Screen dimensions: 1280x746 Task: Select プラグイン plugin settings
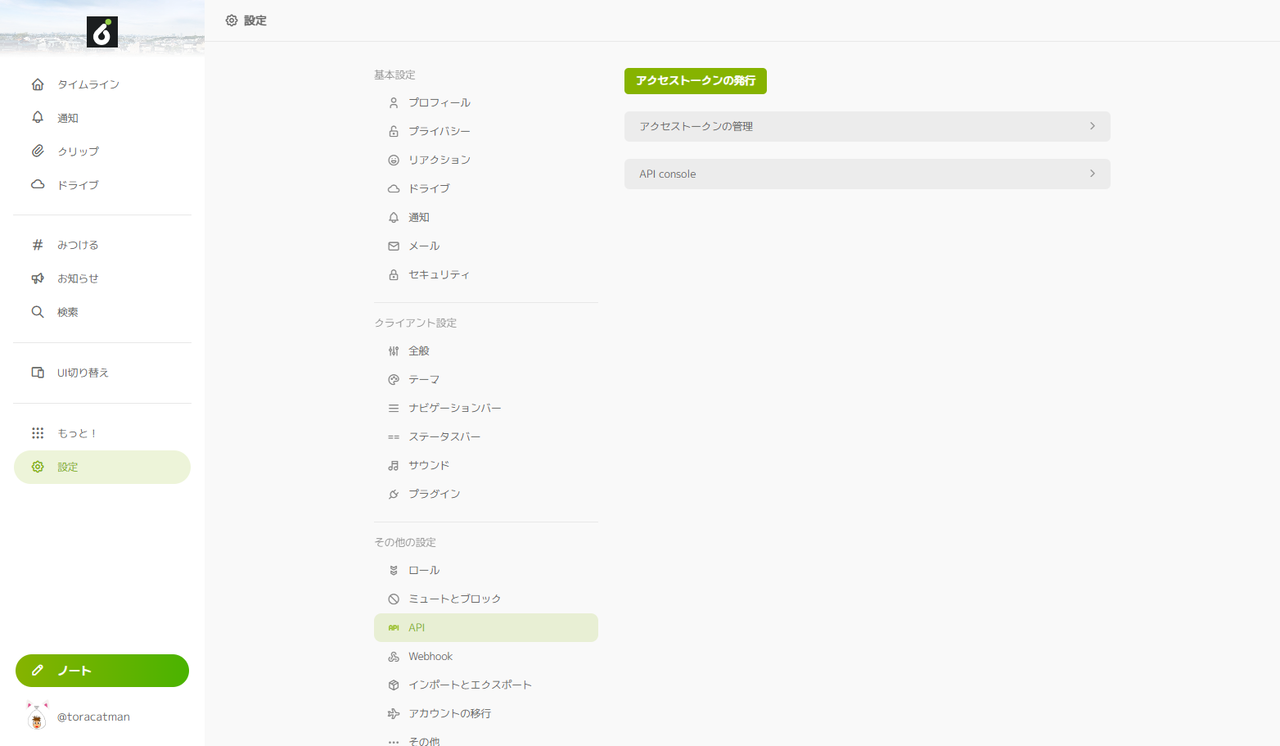coord(434,493)
